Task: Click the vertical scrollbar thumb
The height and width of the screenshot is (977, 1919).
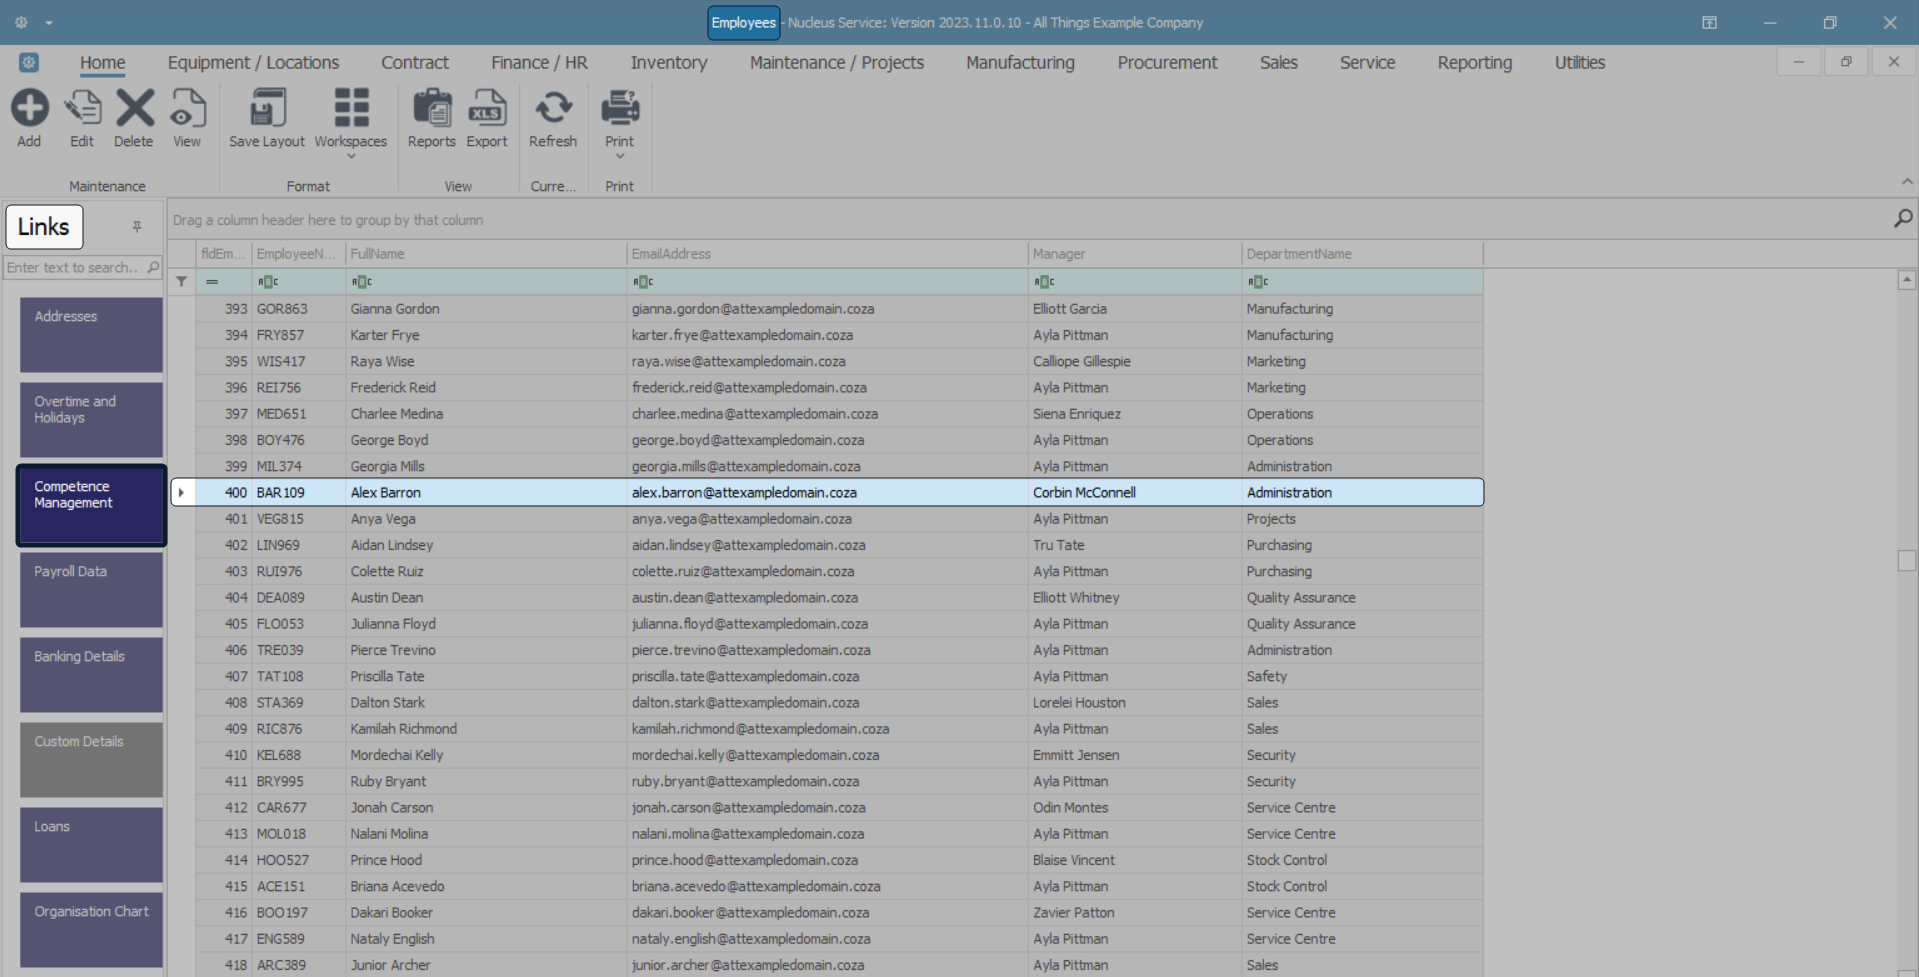Action: [1907, 561]
